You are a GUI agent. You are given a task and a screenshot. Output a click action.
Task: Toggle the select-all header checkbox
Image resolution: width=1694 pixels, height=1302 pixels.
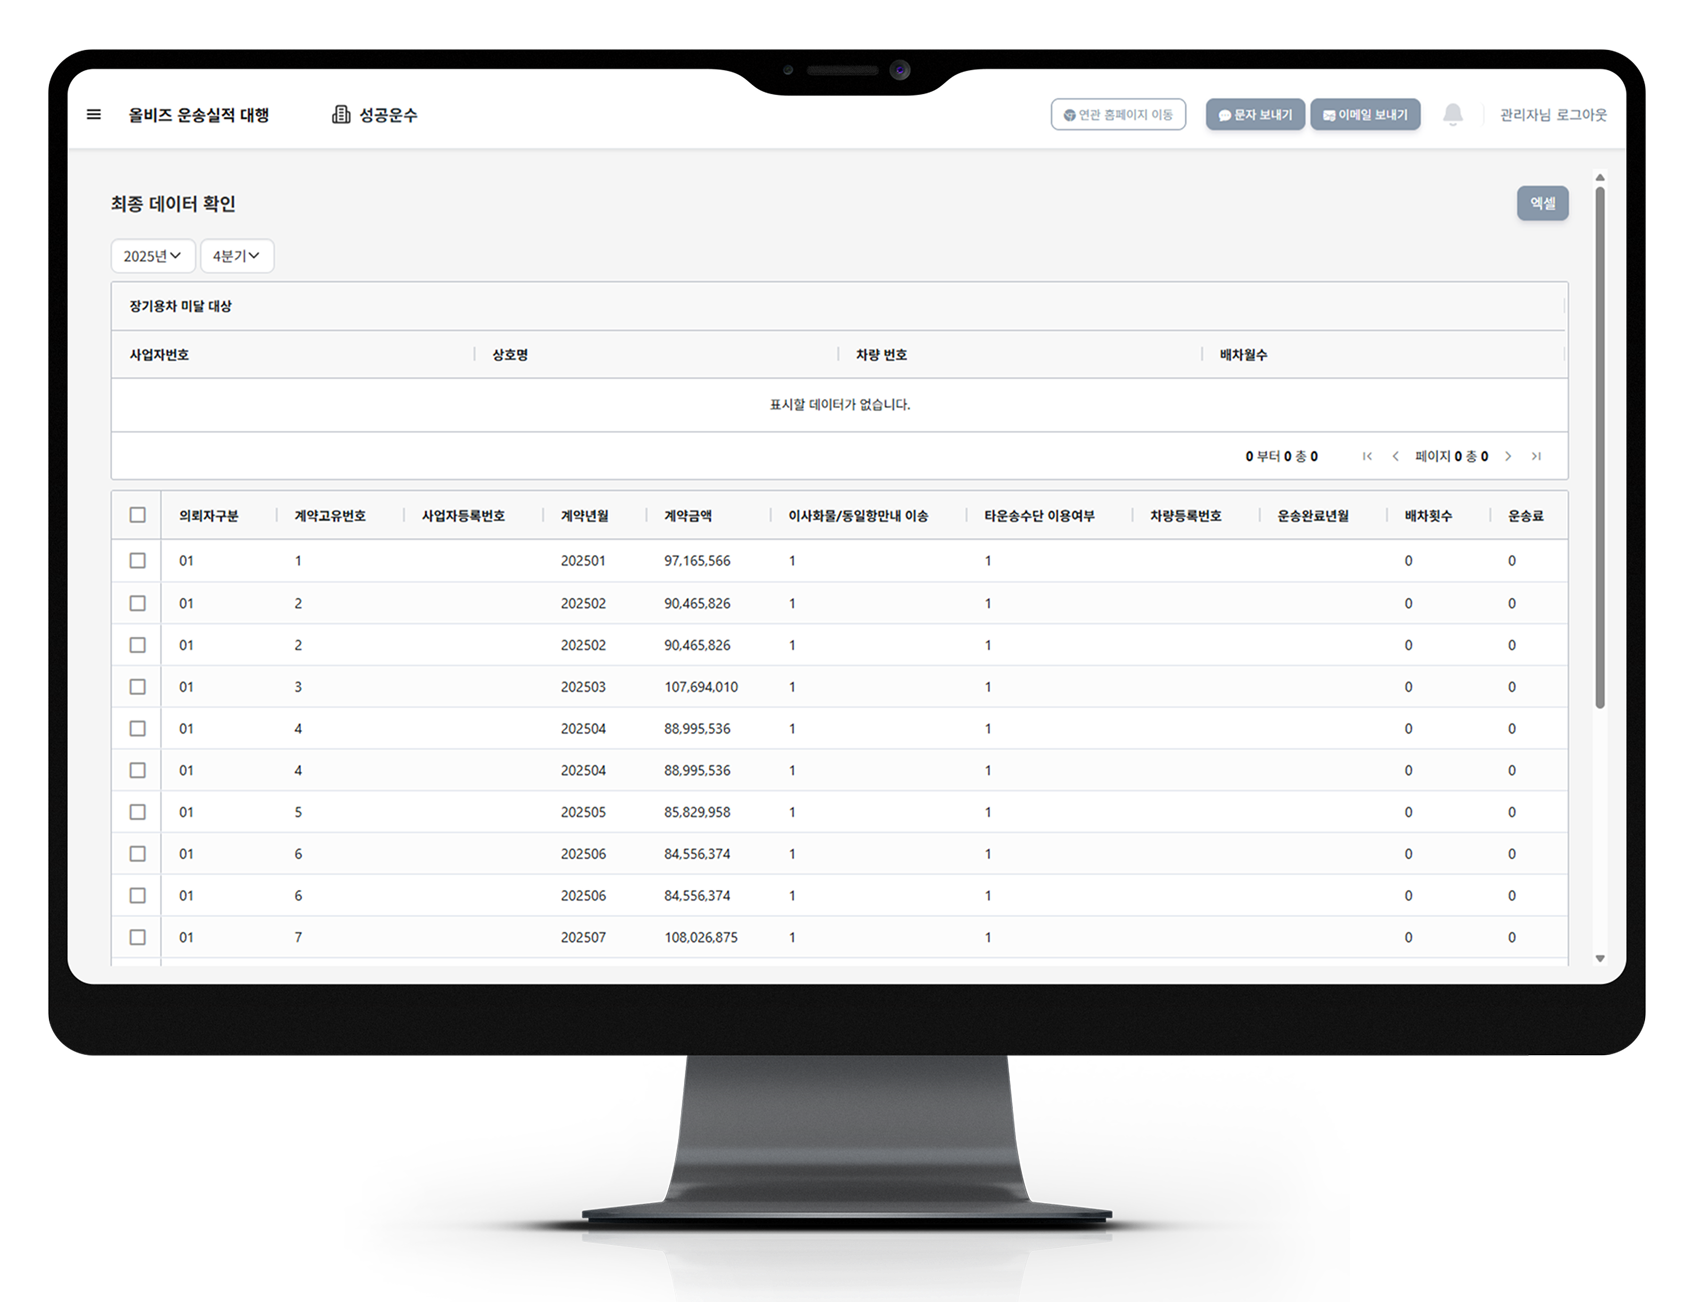(138, 515)
